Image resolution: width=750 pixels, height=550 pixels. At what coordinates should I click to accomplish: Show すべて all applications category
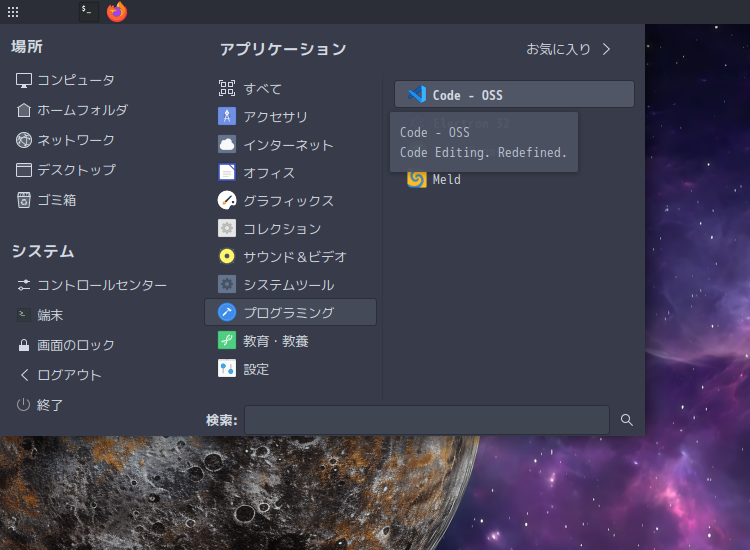click(x=290, y=88)
